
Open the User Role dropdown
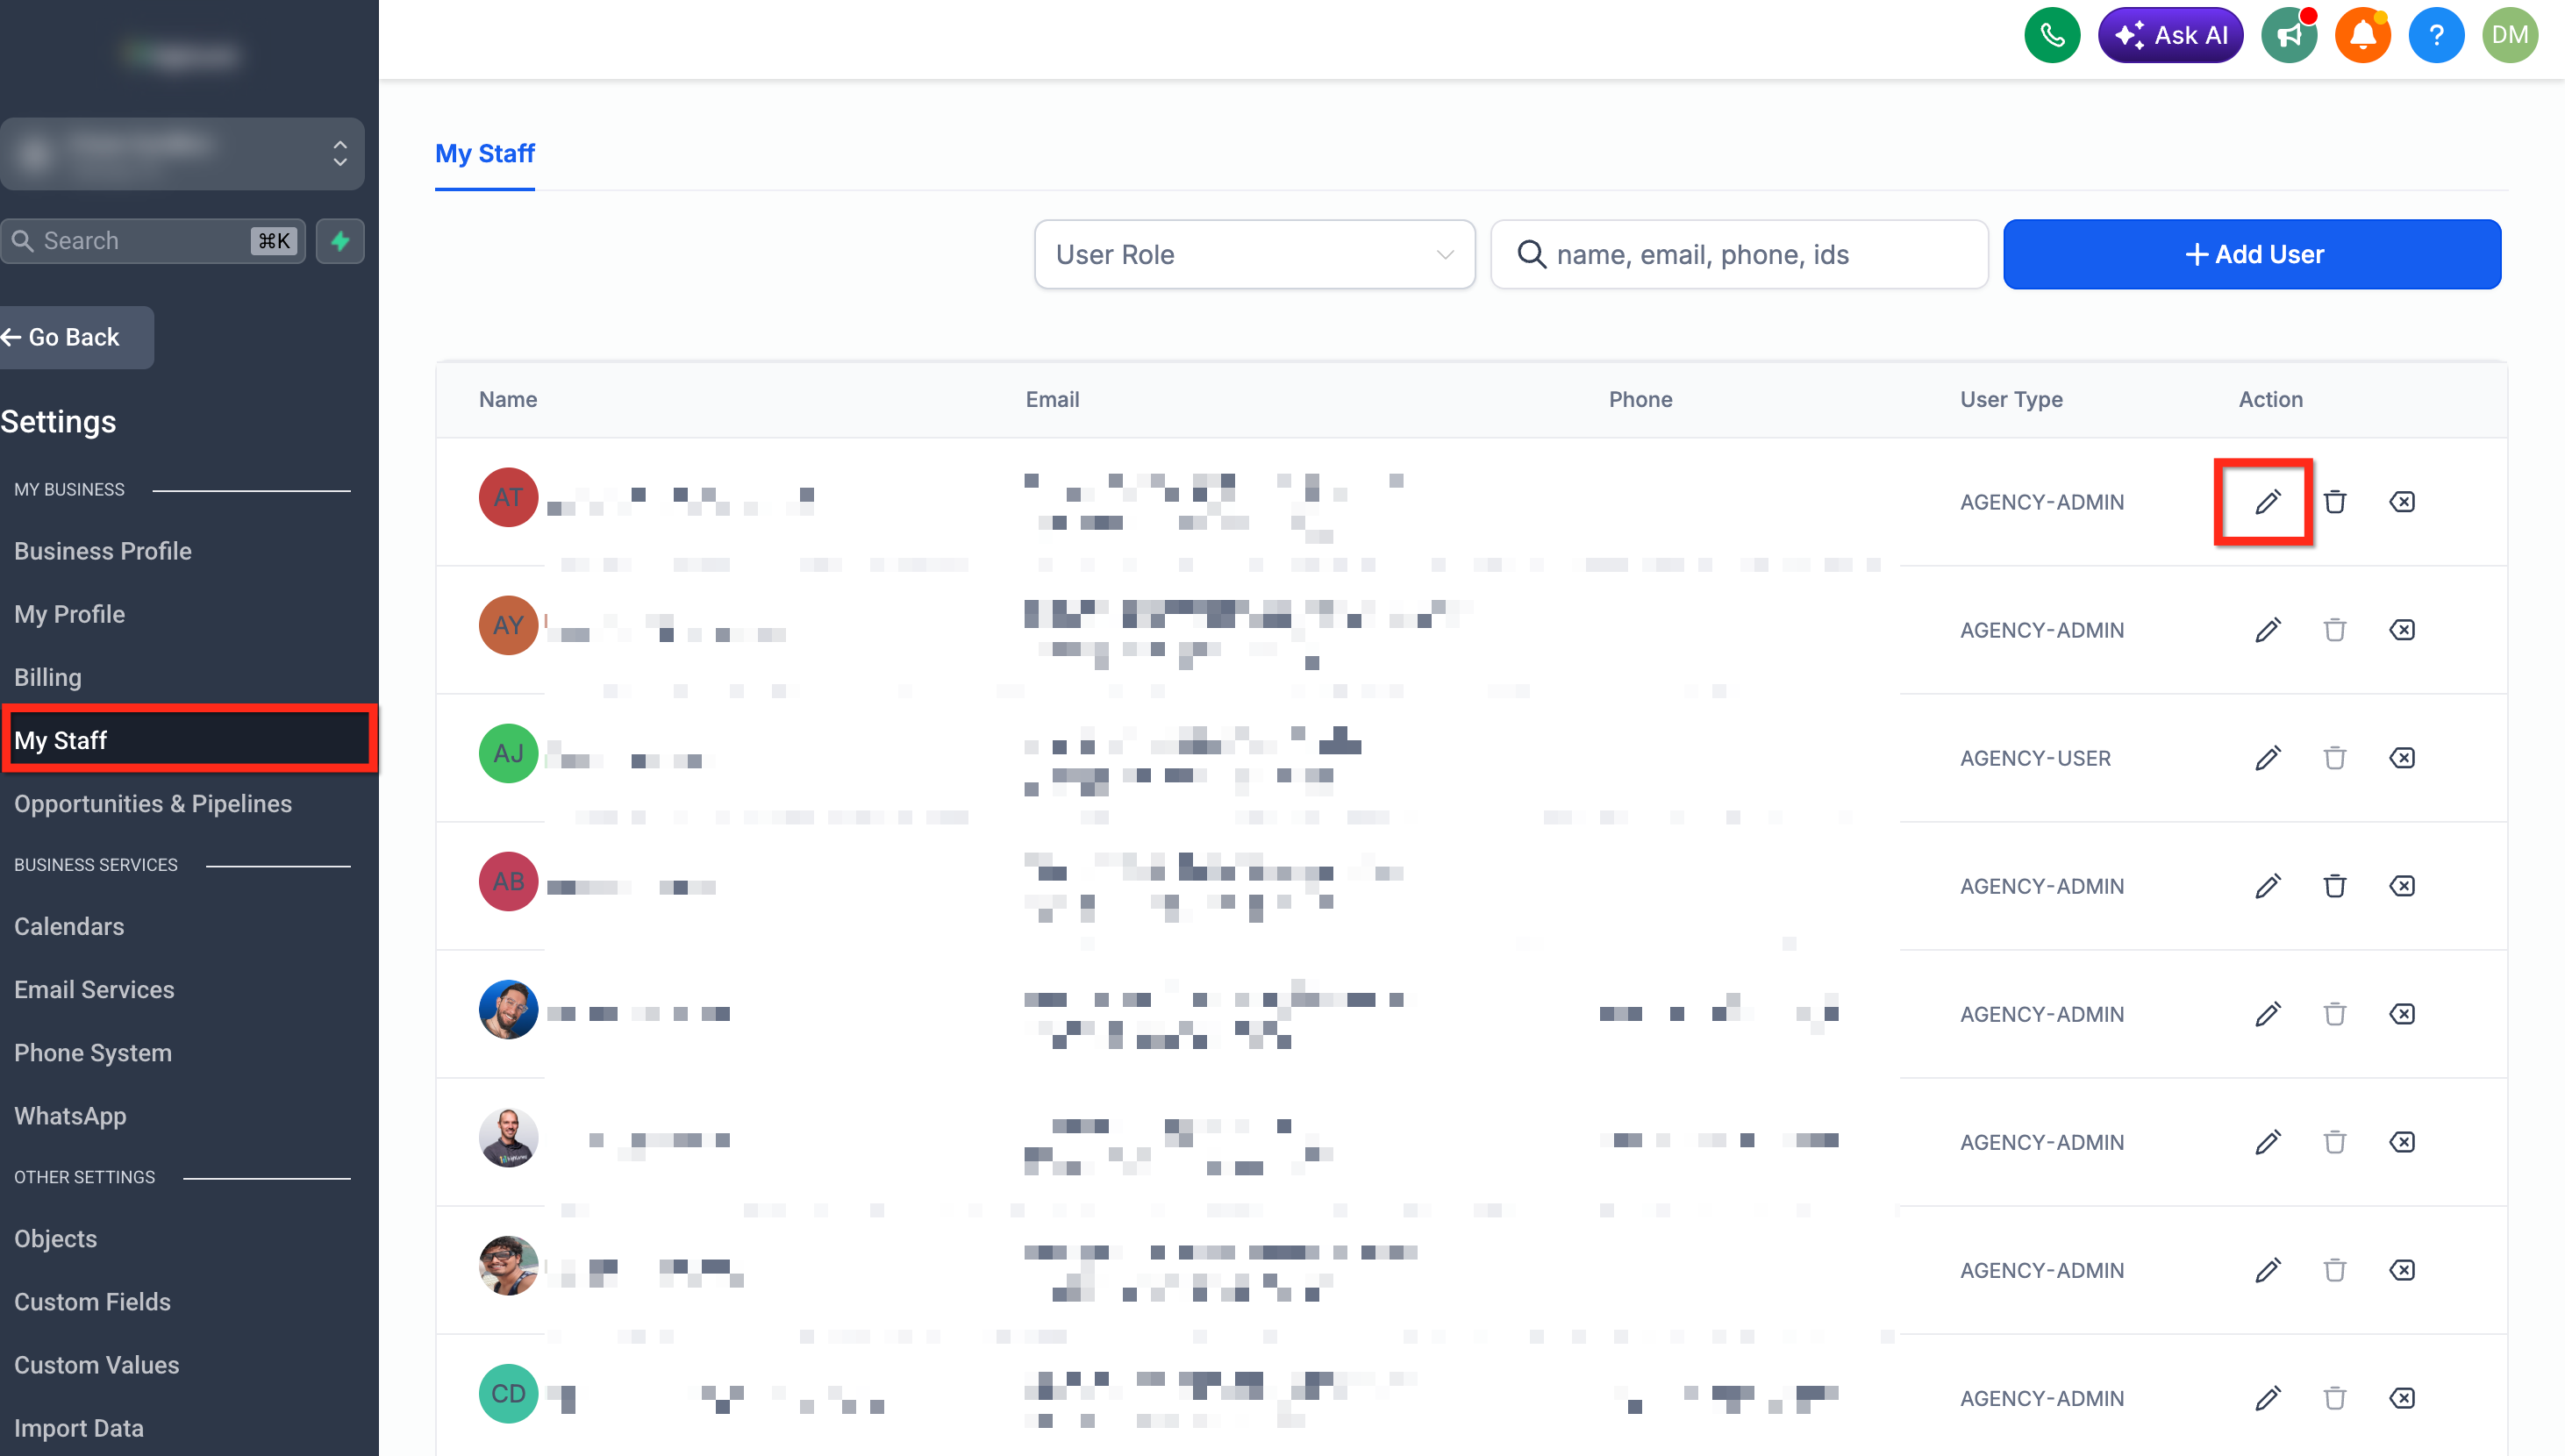[1254, 255]
